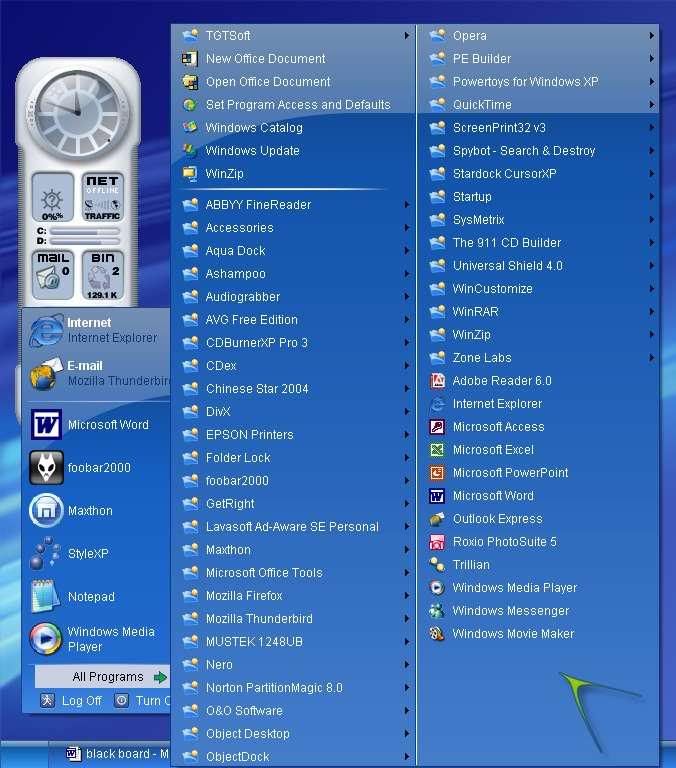The image size is (676, 768).
Task: Click Outlook Express icon
Action: click(437, 519)
